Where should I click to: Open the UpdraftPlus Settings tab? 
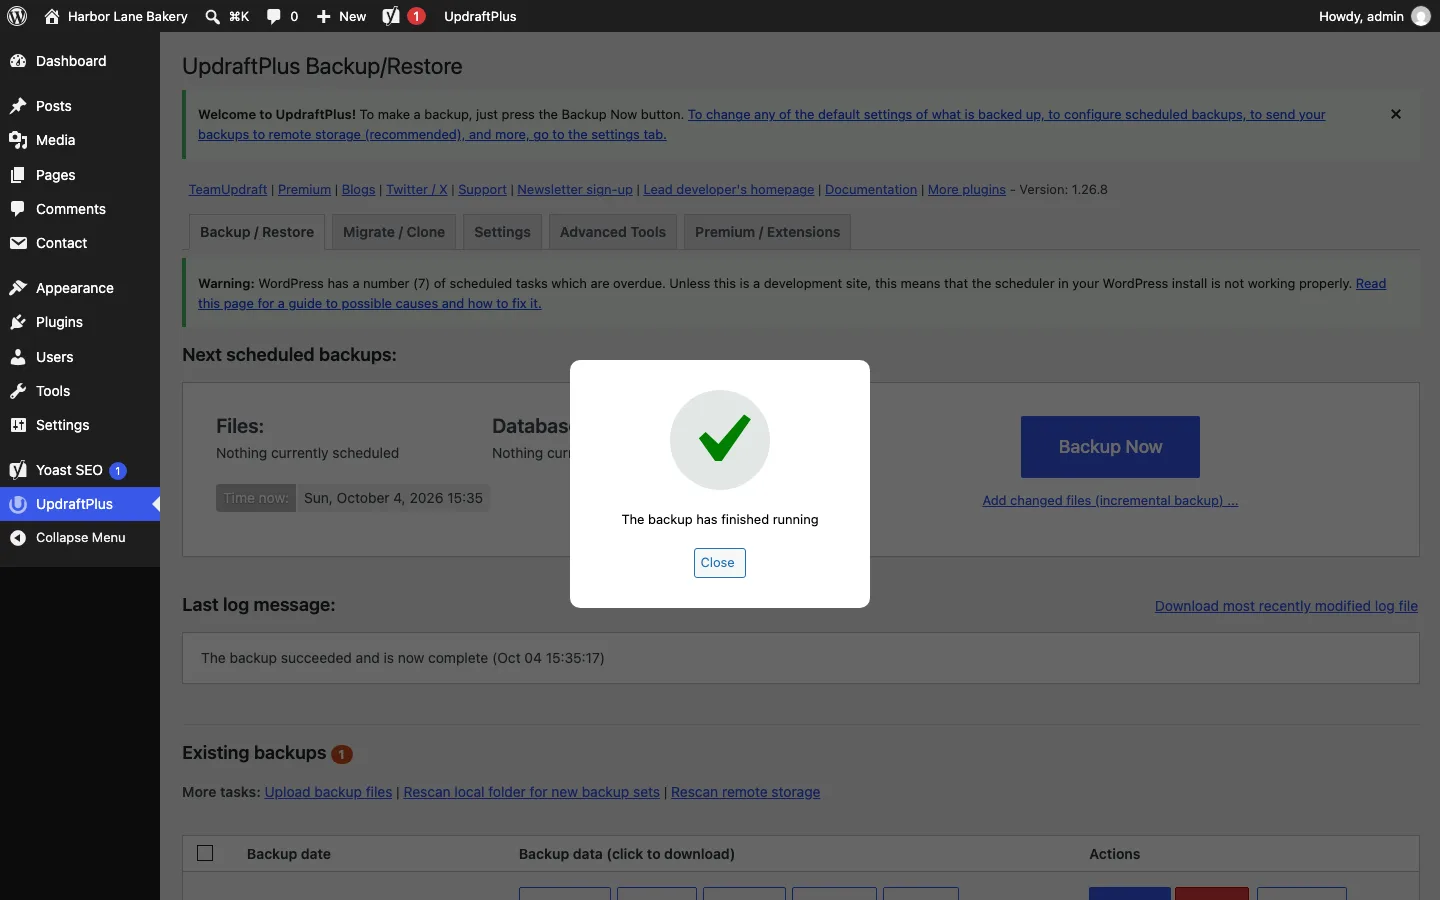click(x=502, y=232)
